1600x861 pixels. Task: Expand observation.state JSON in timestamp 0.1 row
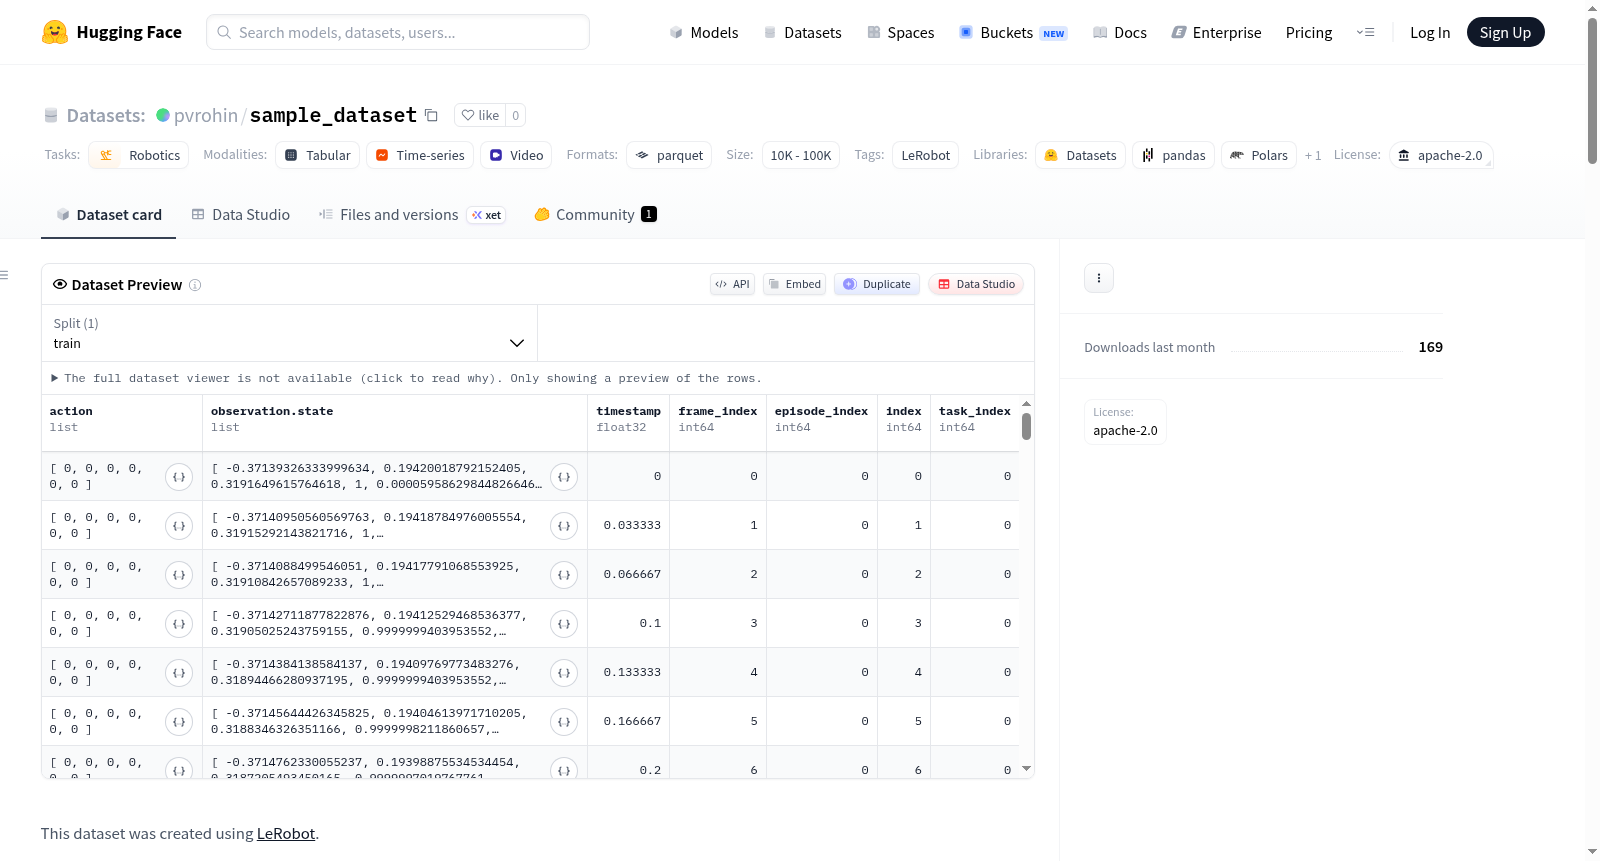(564, 624)
